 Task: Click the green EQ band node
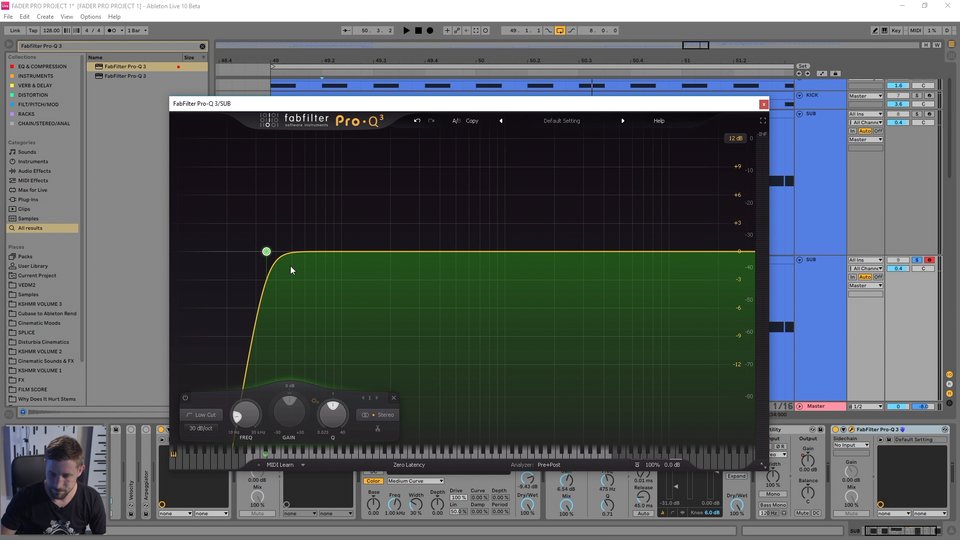(x=266, y=251)
